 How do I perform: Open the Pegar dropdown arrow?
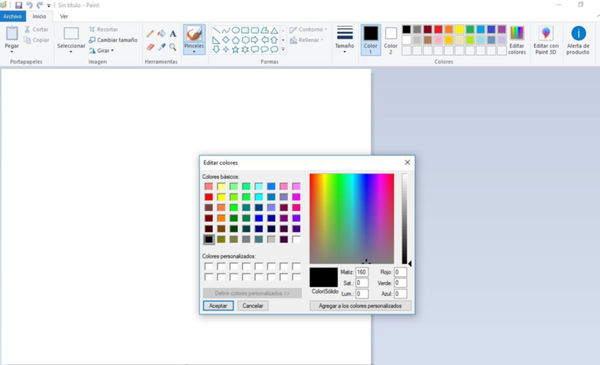tap(12, 52)
